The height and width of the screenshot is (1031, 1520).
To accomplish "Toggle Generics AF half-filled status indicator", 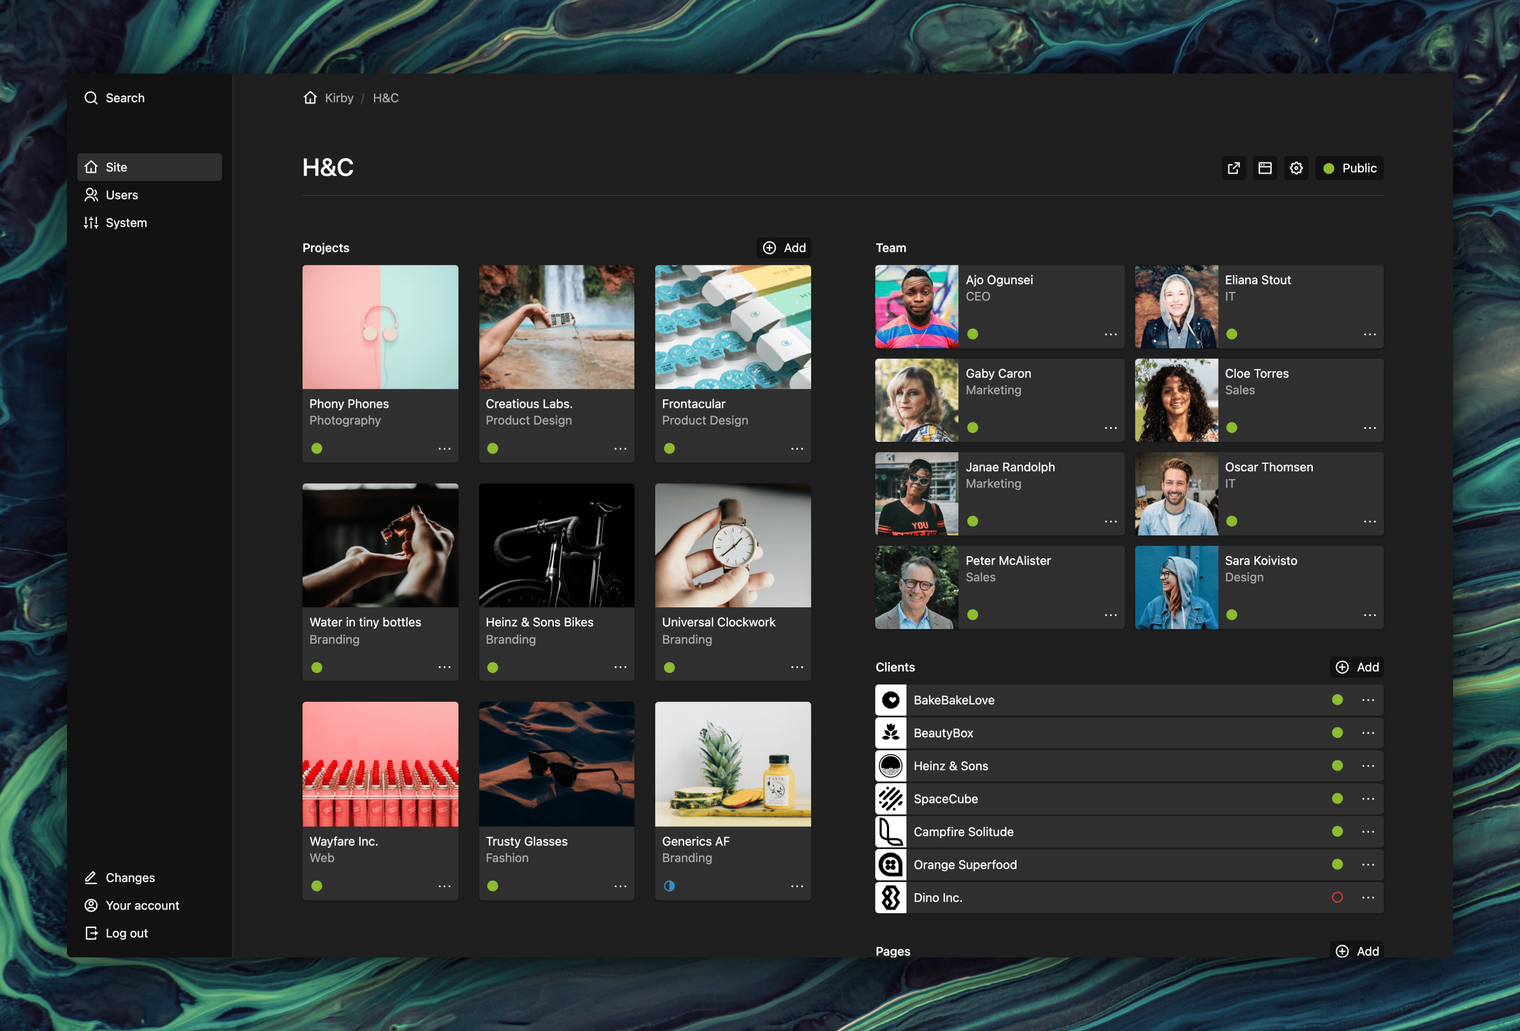I will (x=669, y=886).
